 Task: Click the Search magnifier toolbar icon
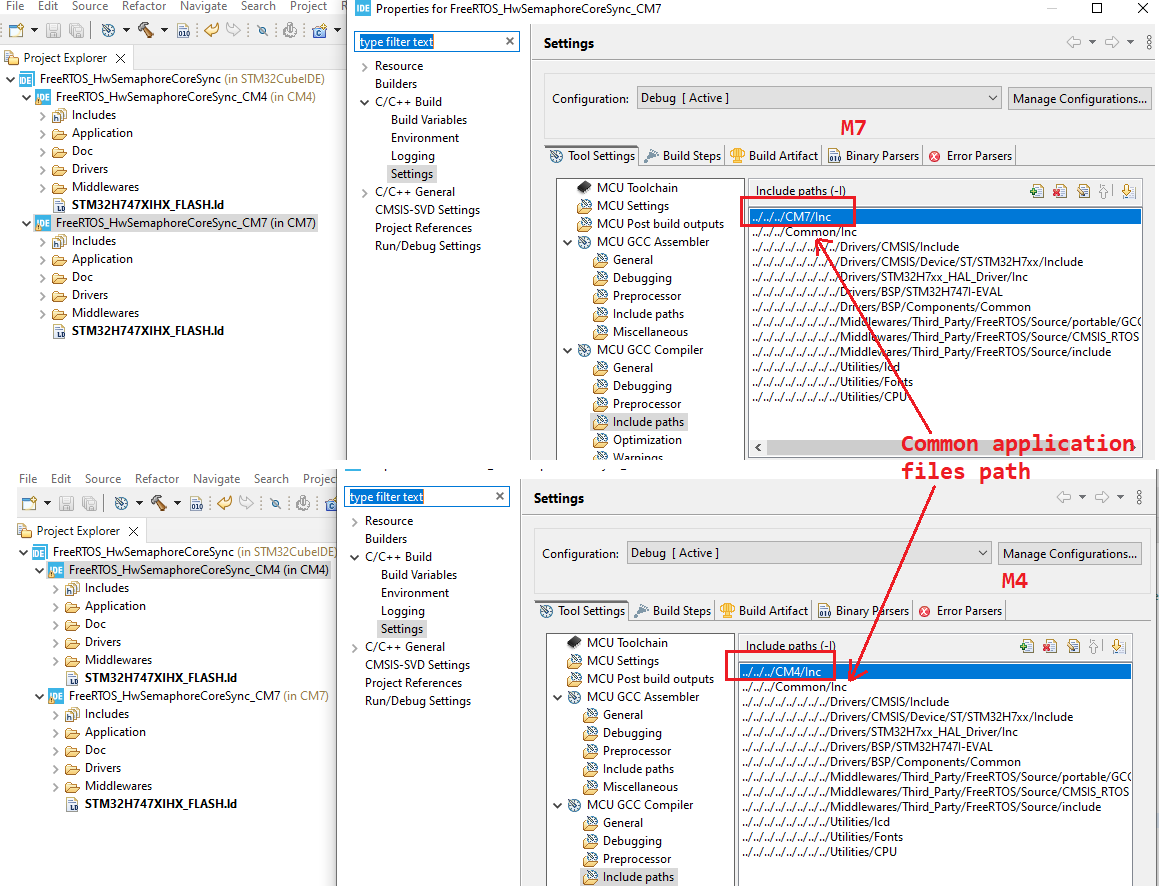262,30
